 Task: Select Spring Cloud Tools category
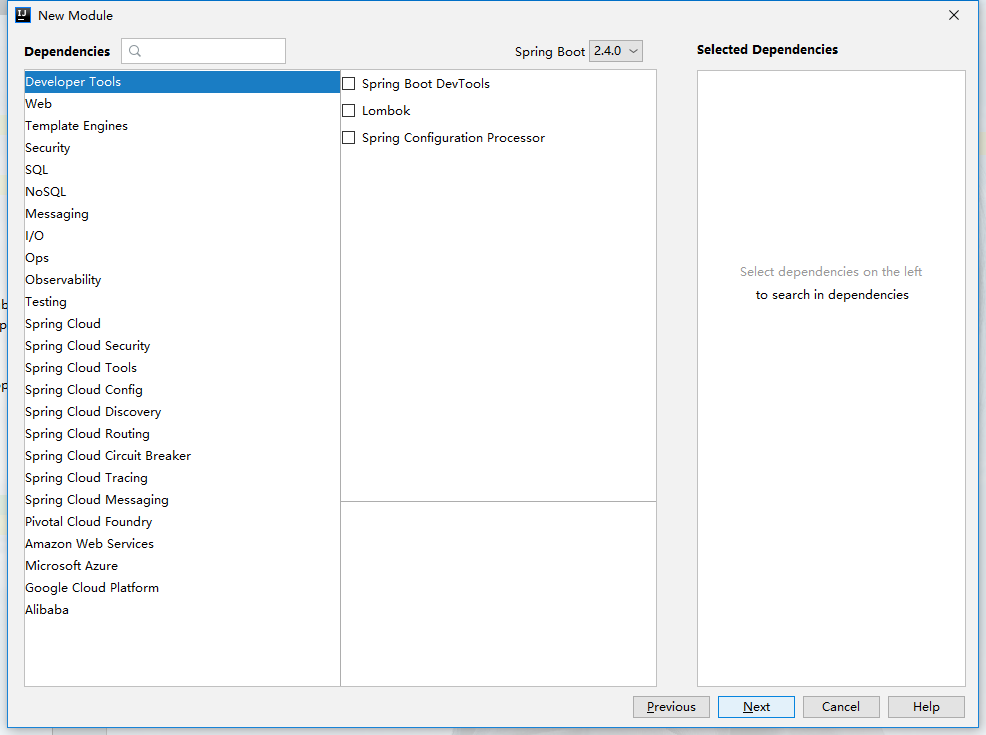(x=182, y=368)
